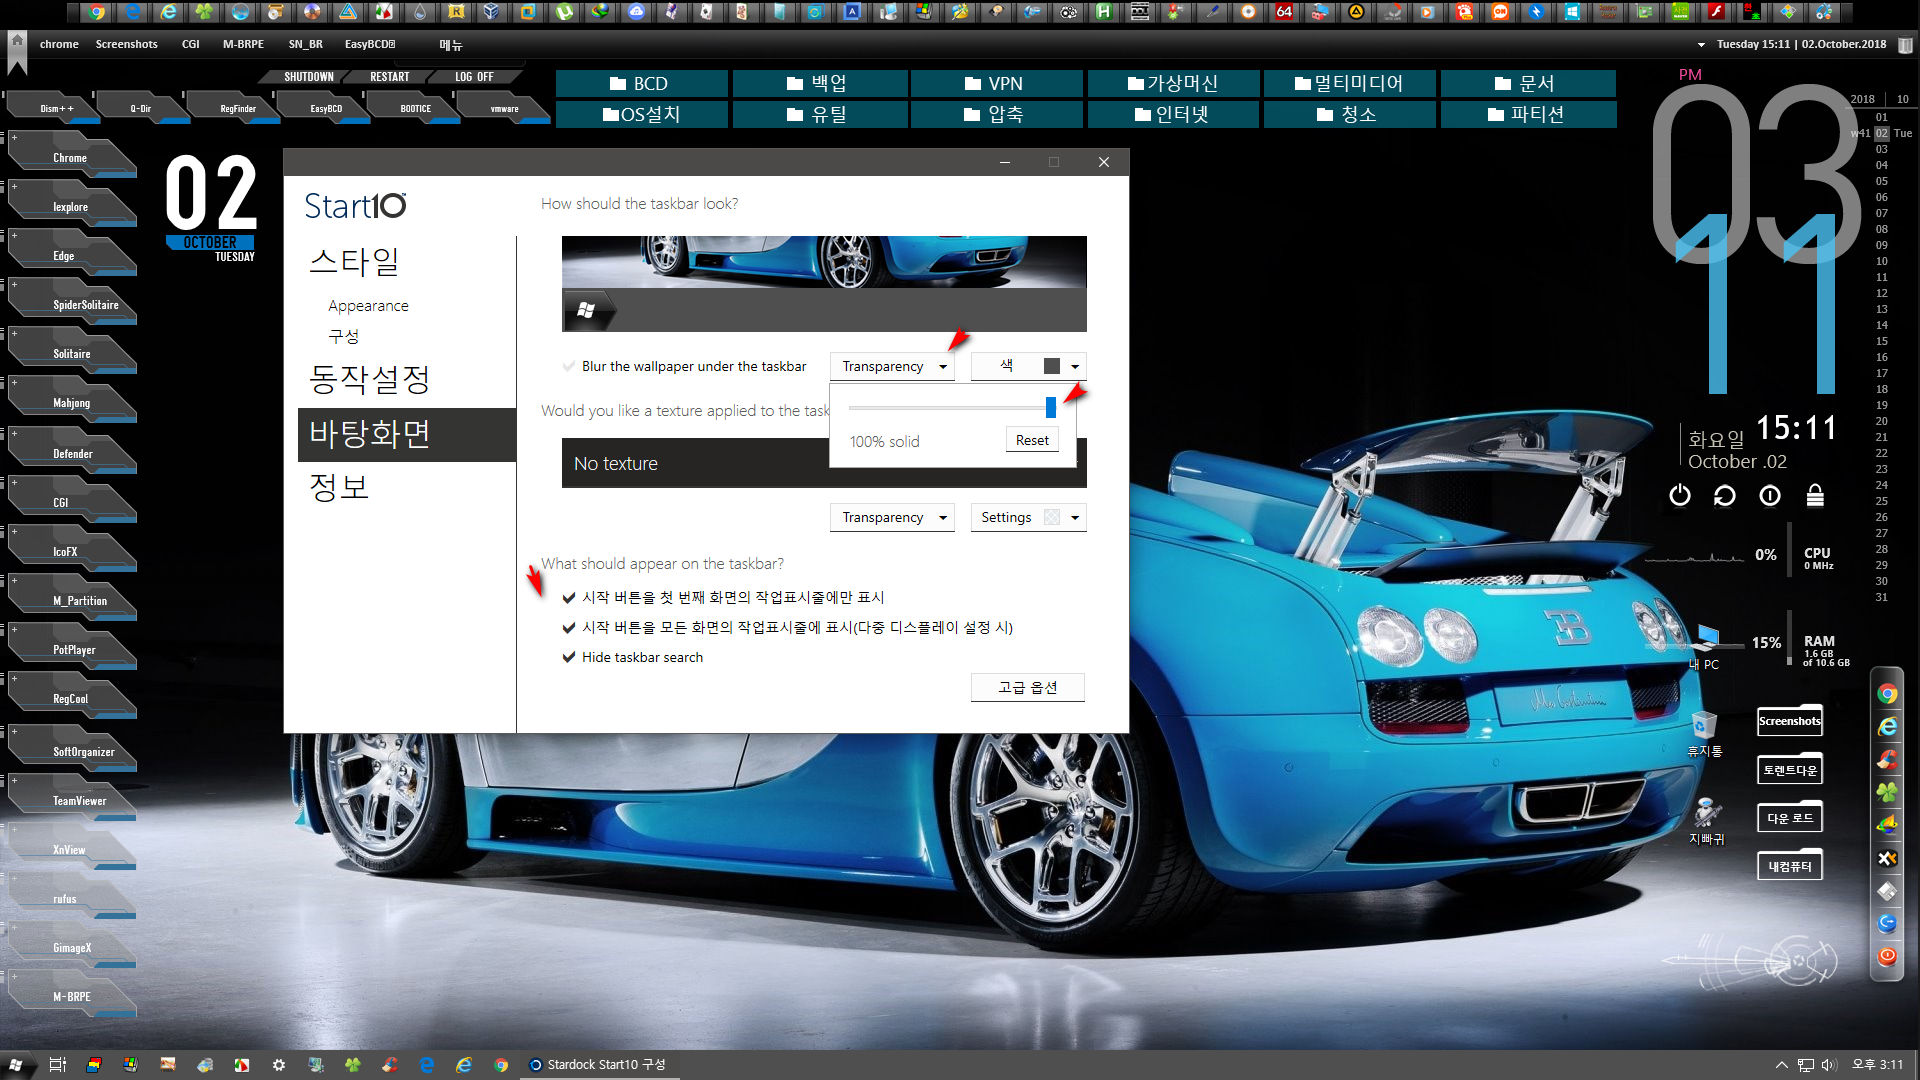Open Chrome icon in top dock
1920x1080 pixels.
(x=96, y=12)
